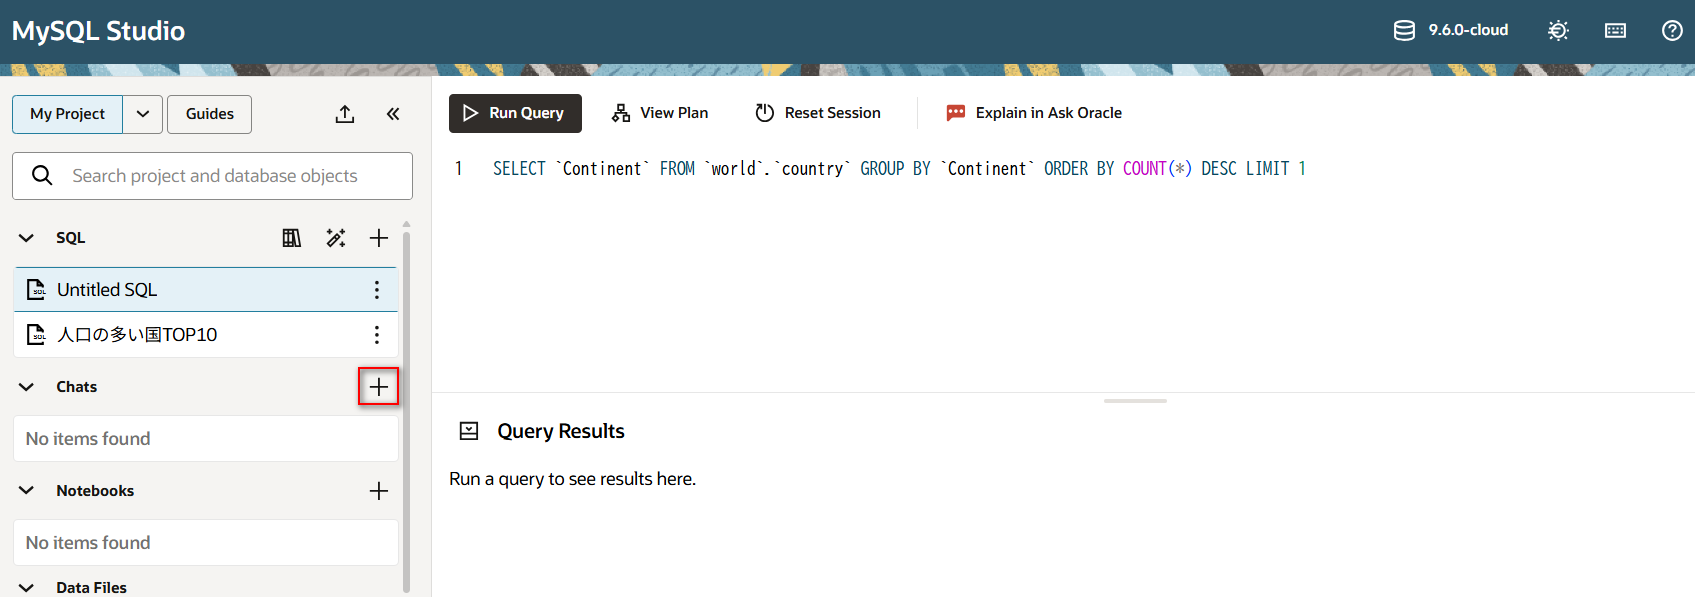Add a new SQL worksheet
Screen dimensions: 1695x597
point(378,238)
